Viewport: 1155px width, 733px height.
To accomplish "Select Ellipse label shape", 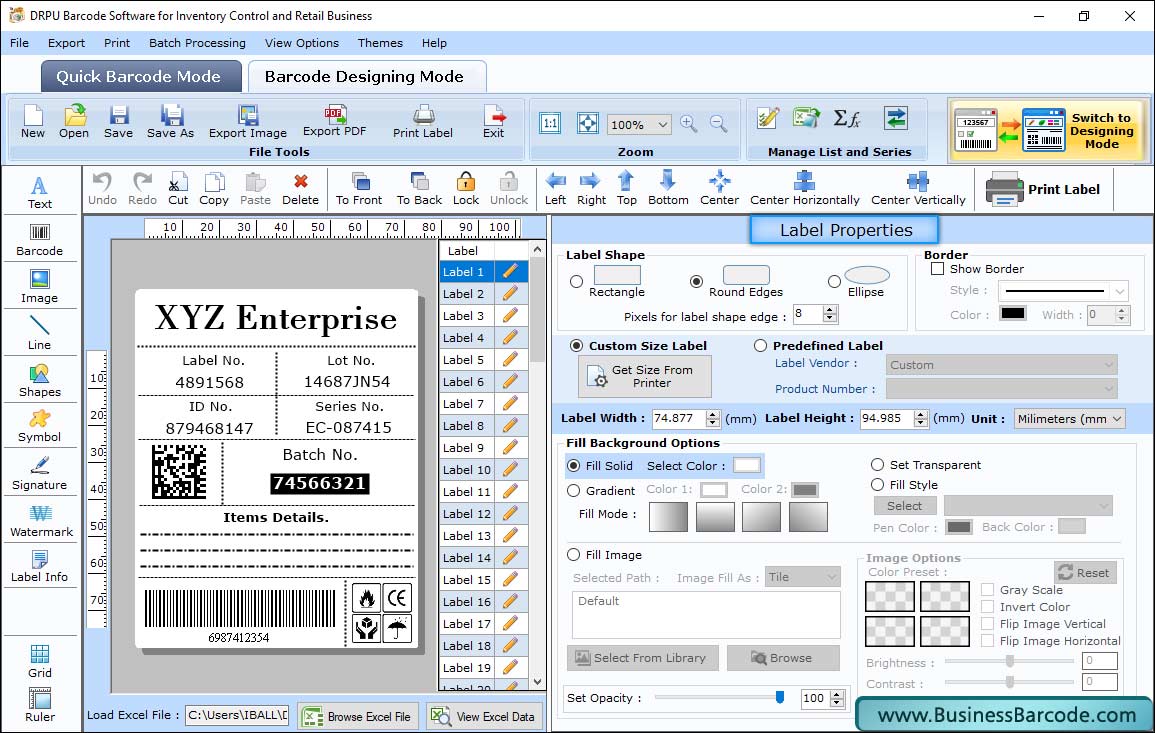I will (x=834, y=281).
